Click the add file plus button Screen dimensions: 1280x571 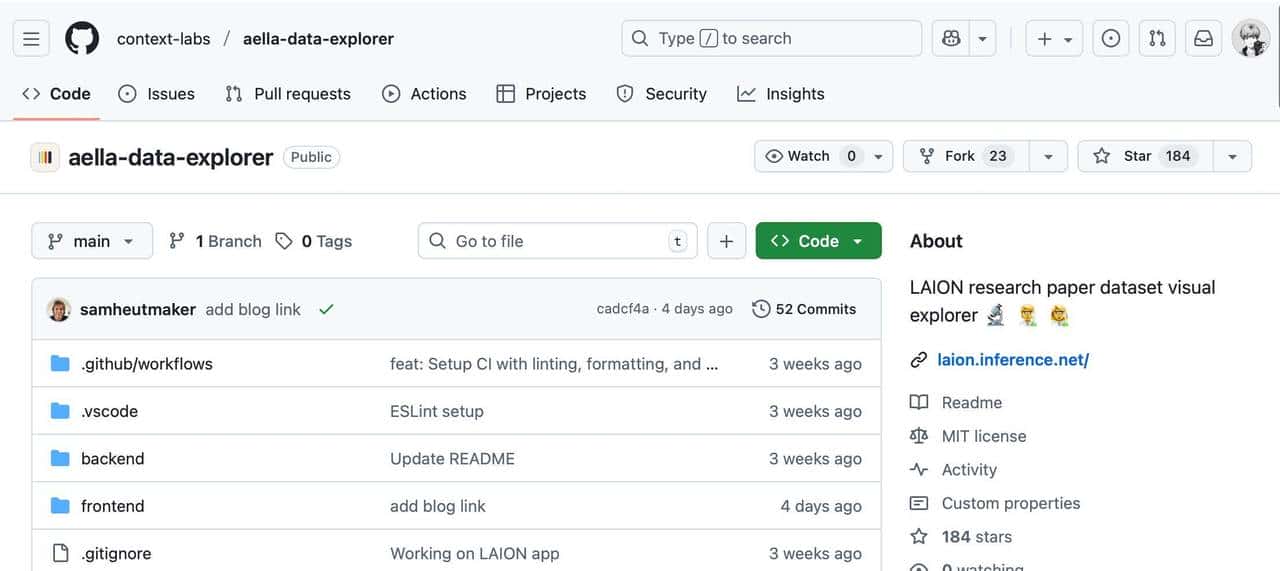pyautogui.click(x=726, y=241)
